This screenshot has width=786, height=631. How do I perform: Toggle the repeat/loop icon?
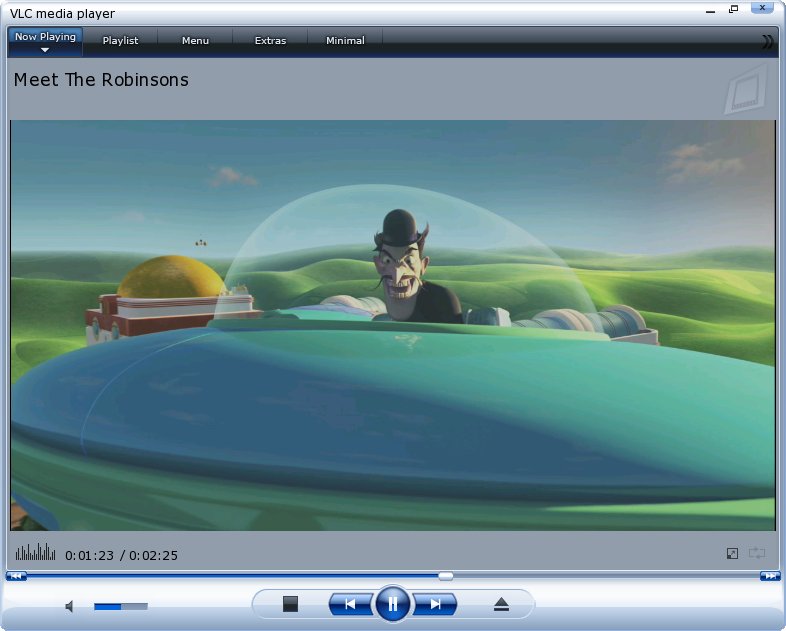(x=757, y=553)
